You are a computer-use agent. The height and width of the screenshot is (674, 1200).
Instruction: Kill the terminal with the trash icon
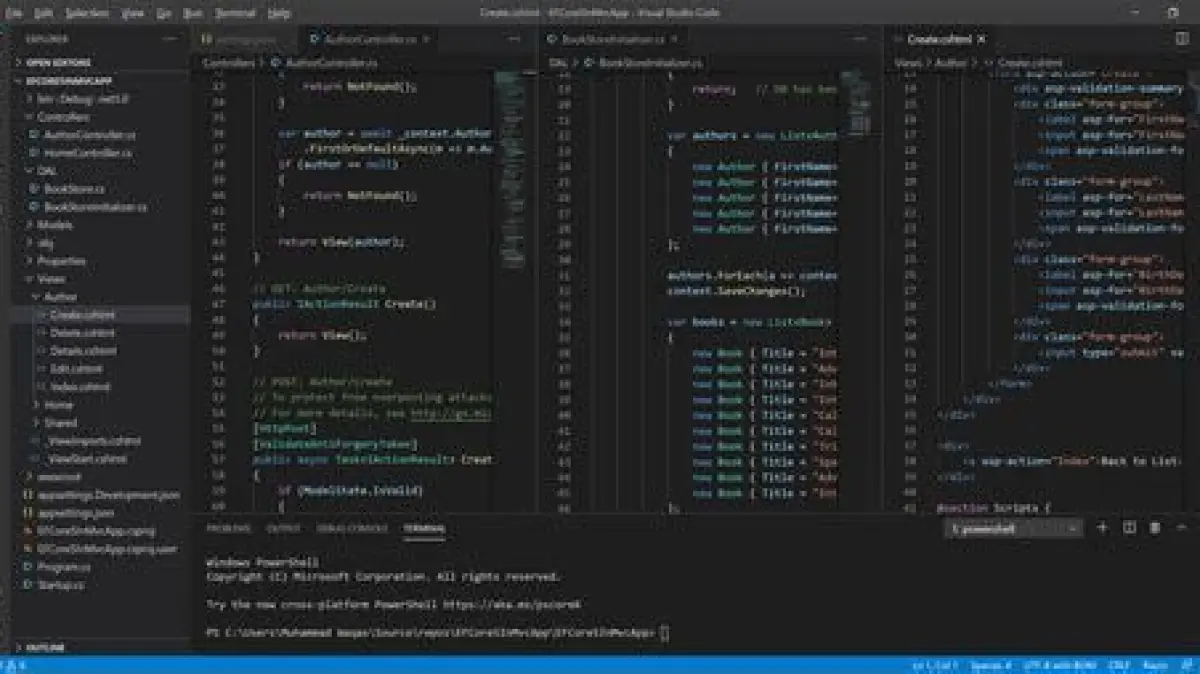(x=1155, y=528)
